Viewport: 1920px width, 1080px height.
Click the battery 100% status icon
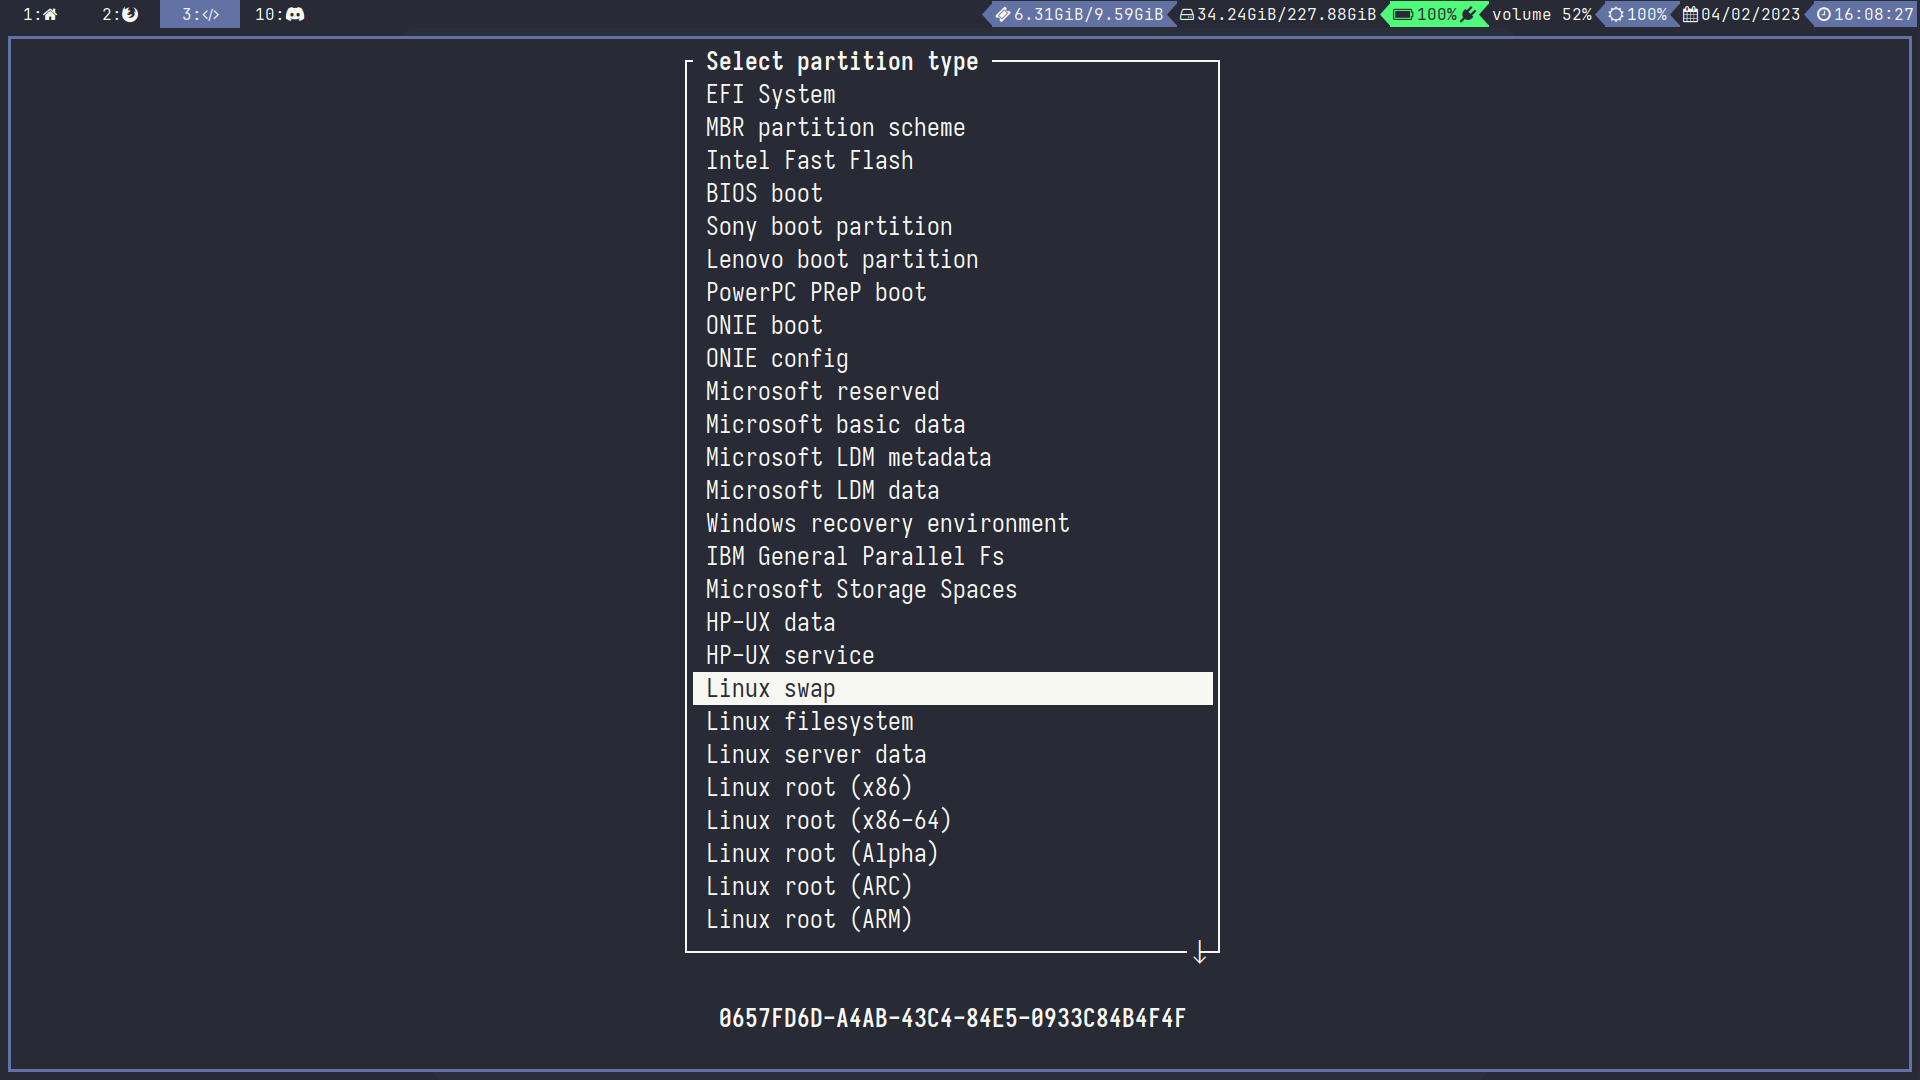1403,14
